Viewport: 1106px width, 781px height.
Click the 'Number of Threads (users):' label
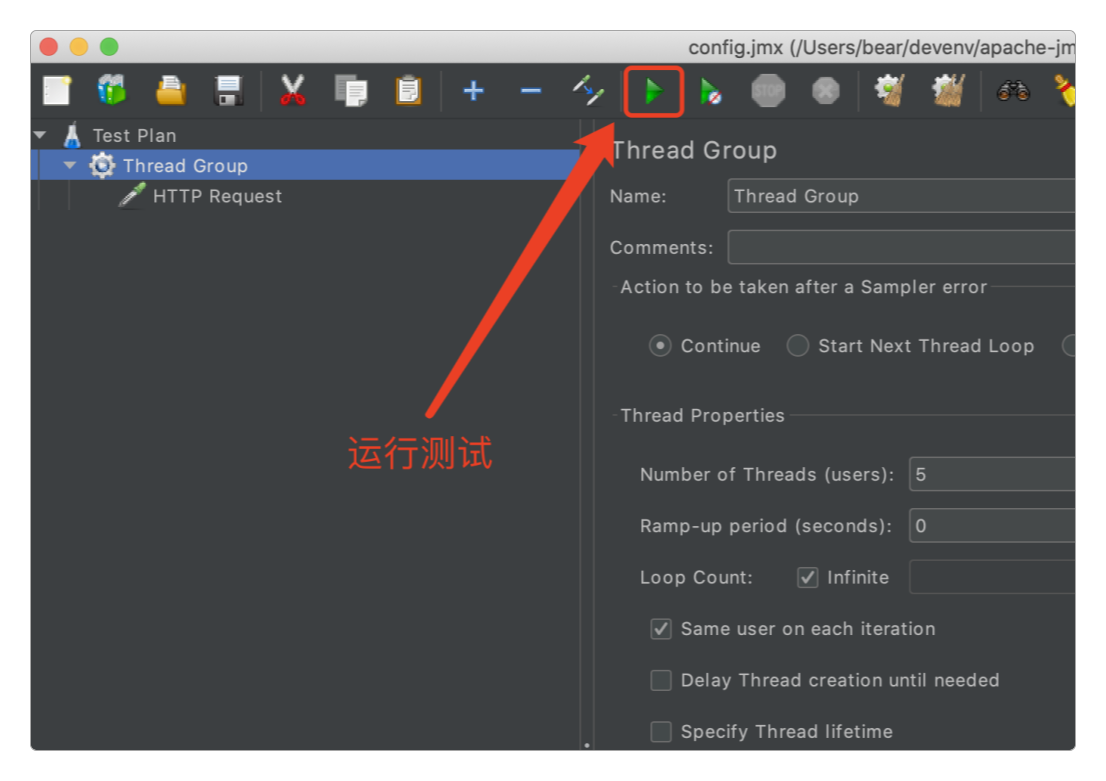(x=767, y=475)
